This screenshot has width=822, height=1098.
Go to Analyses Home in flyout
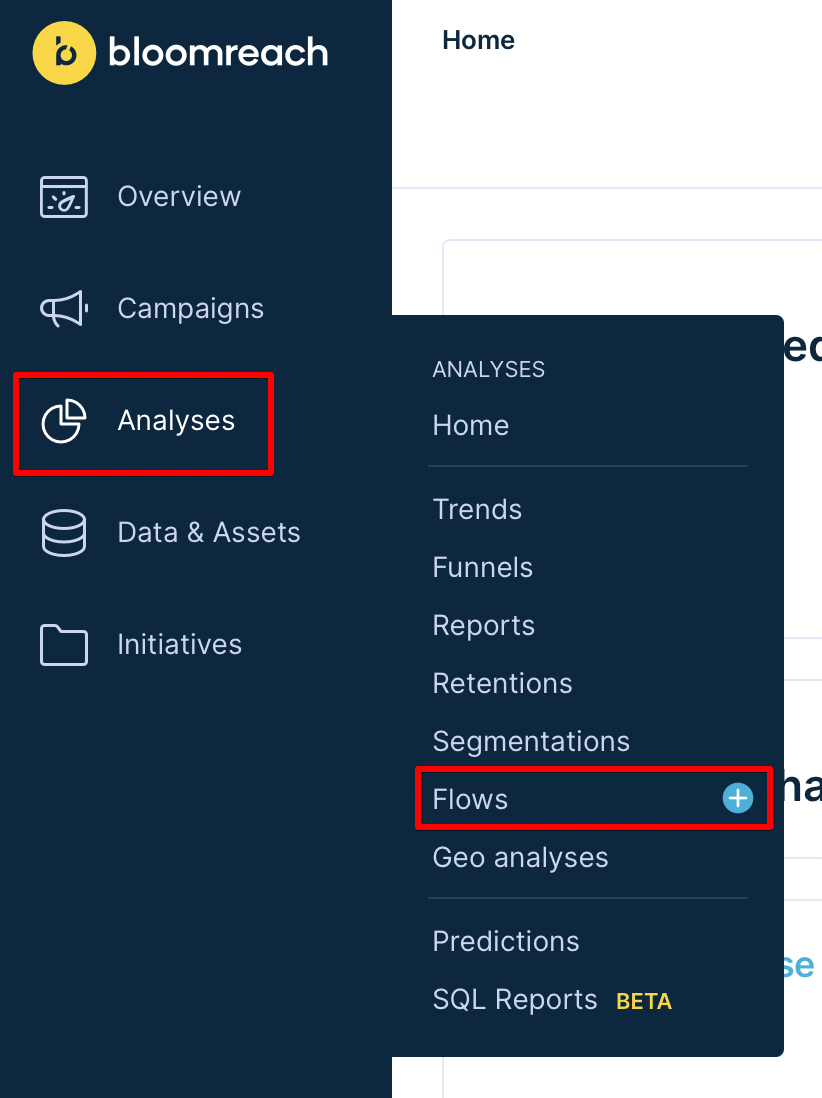[x=471, y=426]
